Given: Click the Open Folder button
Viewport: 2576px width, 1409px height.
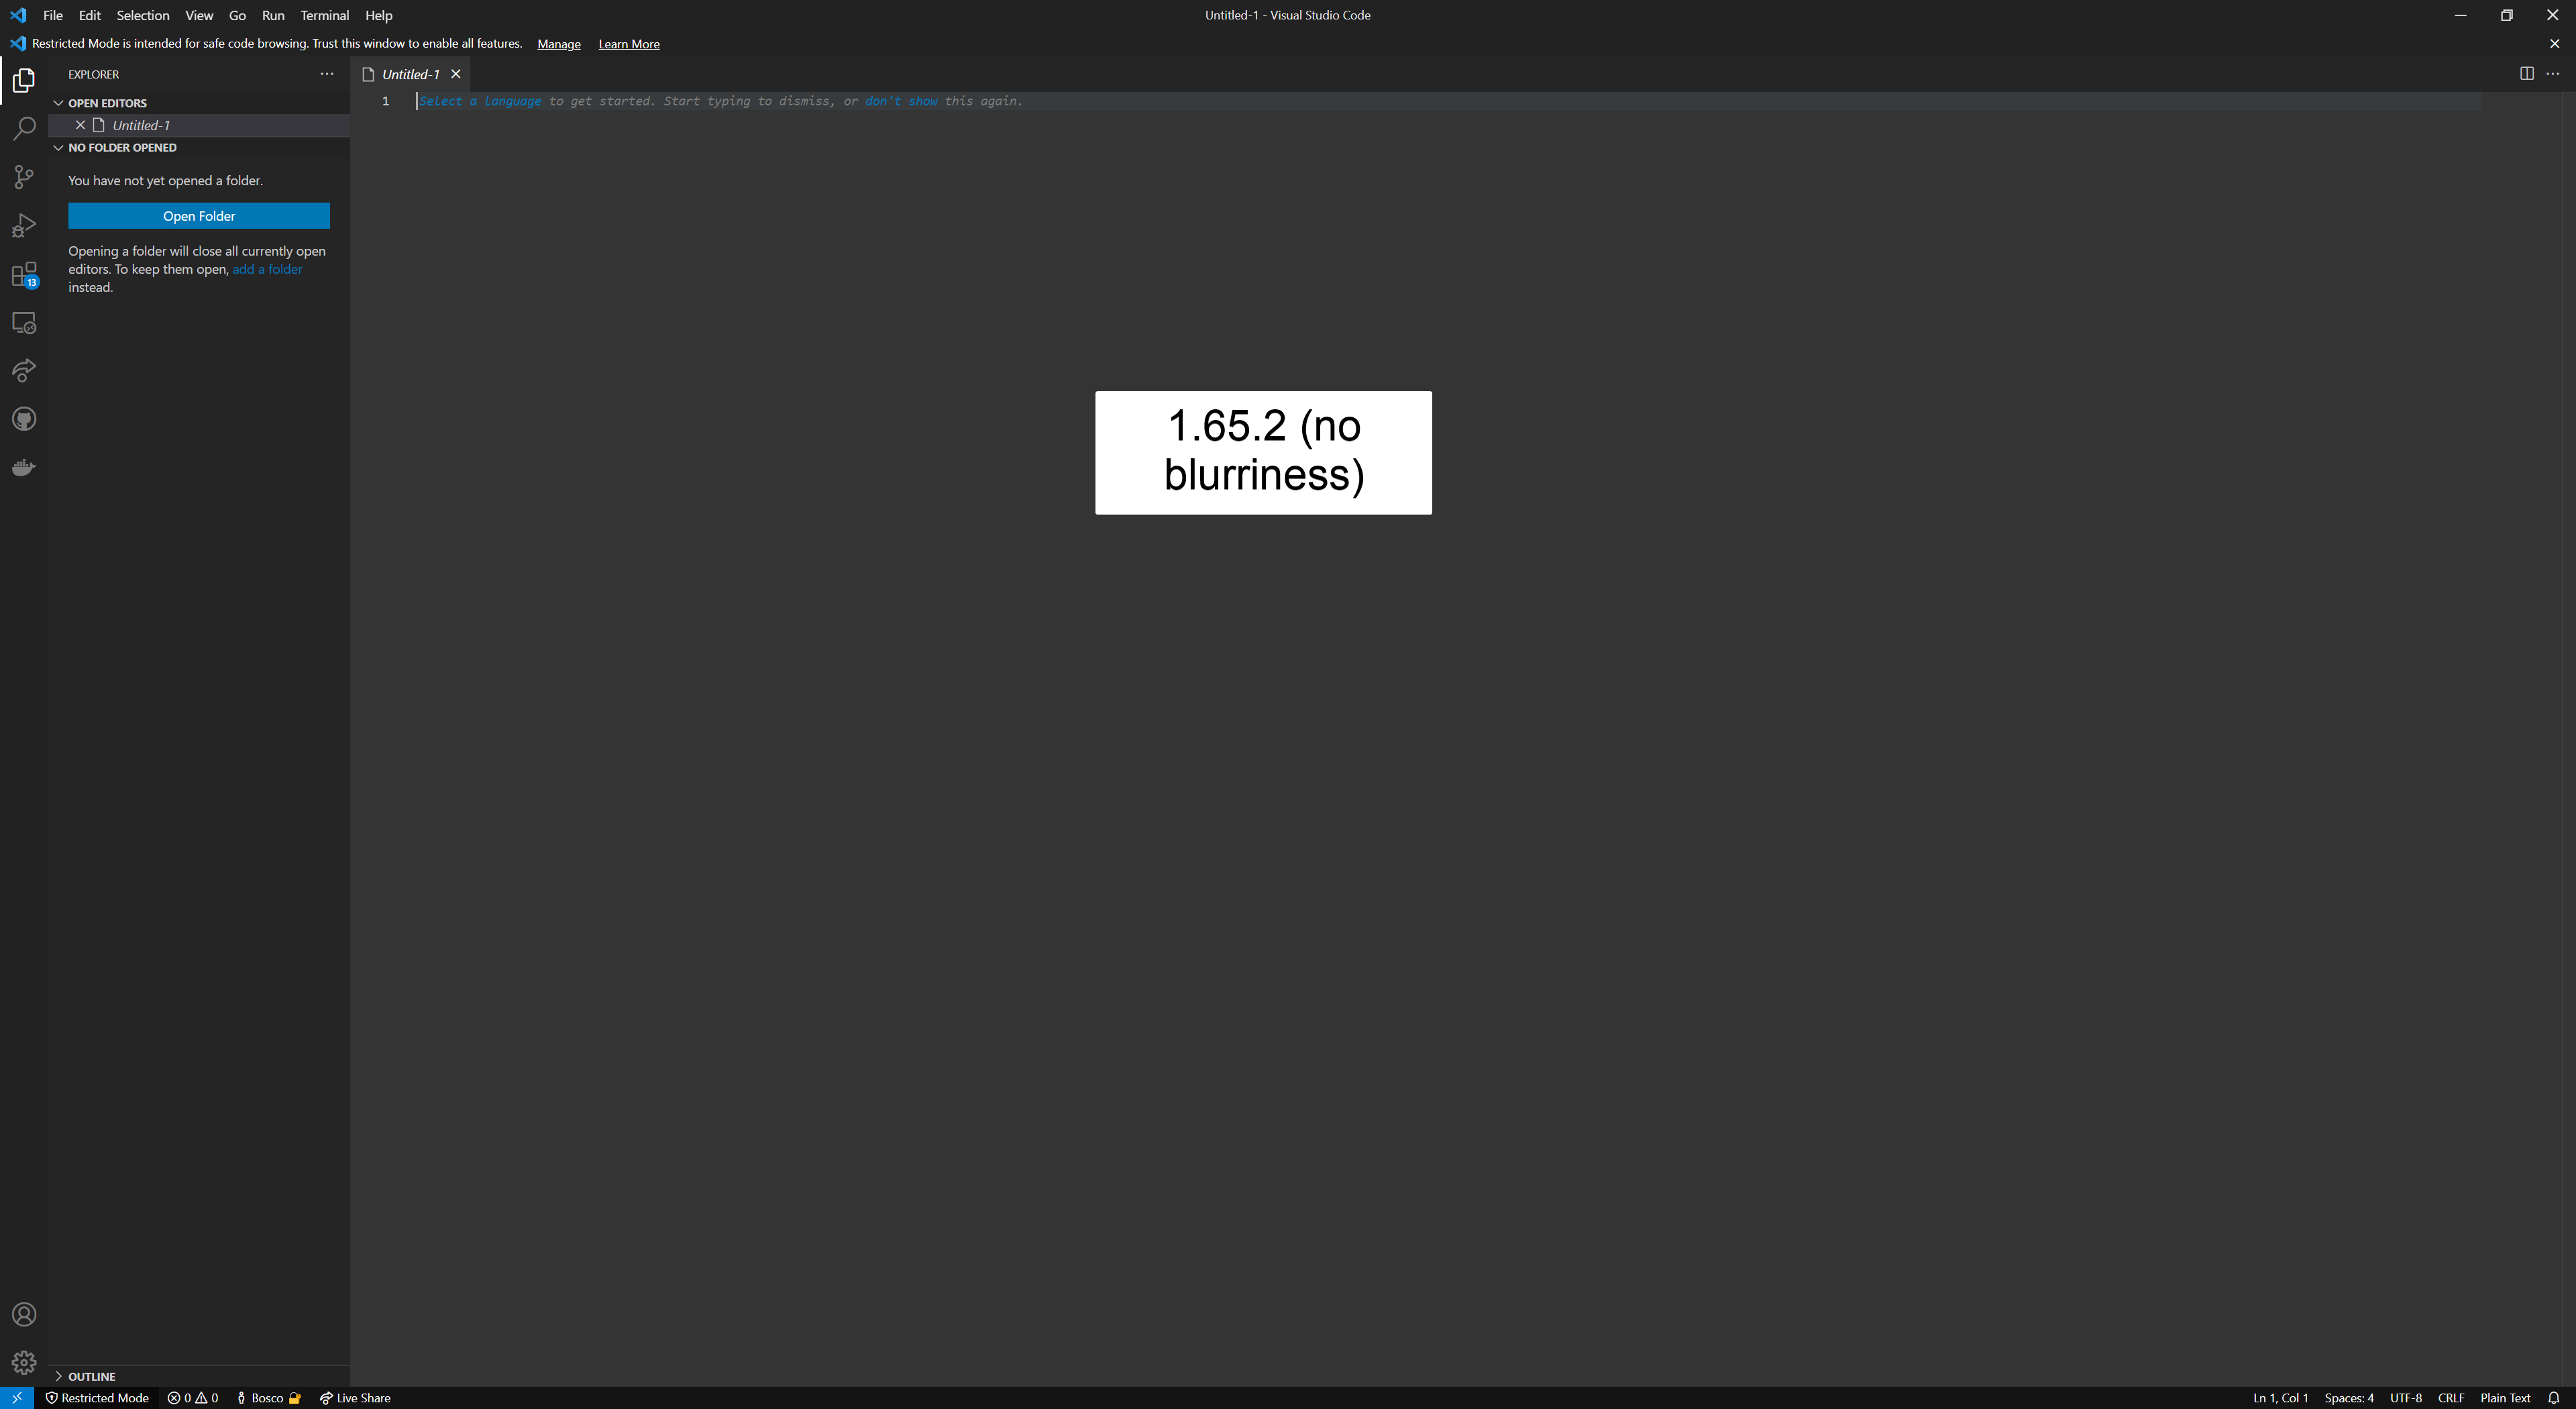Looking at the screenshot, I should (199, 215).
